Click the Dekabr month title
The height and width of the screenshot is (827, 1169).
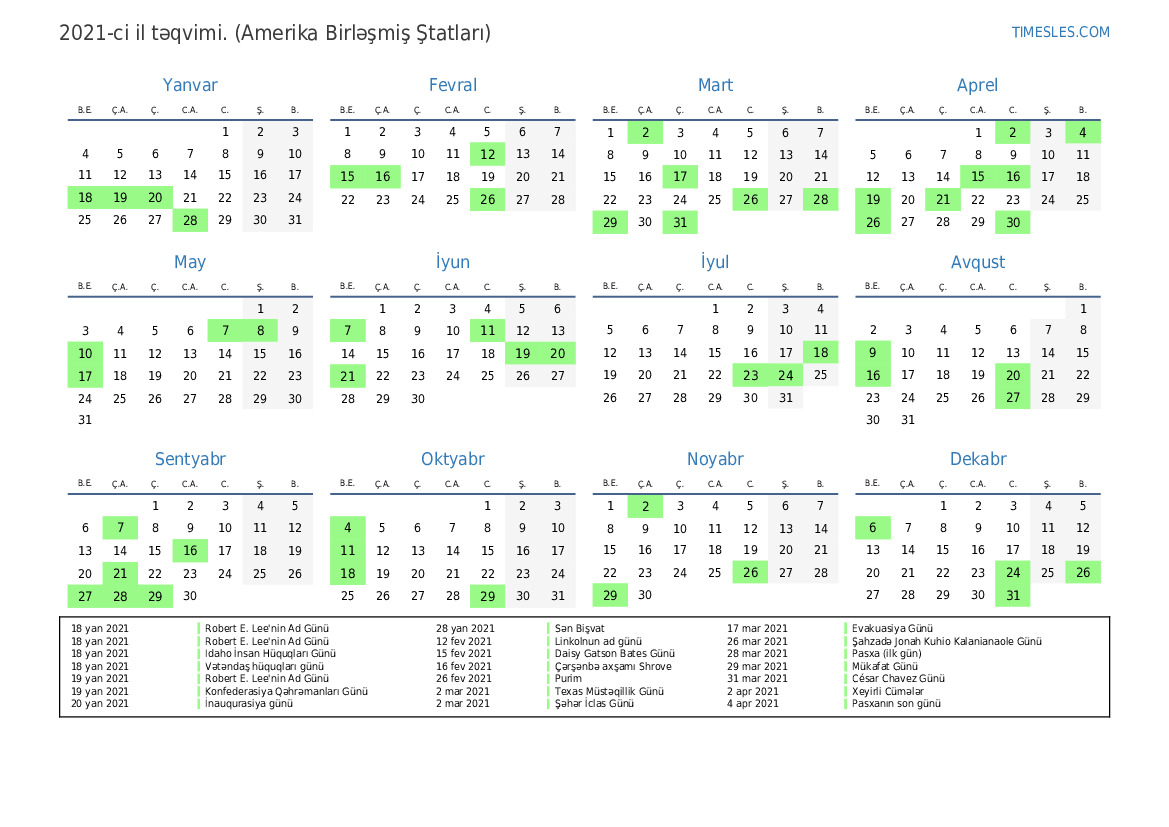pos(977,460)
